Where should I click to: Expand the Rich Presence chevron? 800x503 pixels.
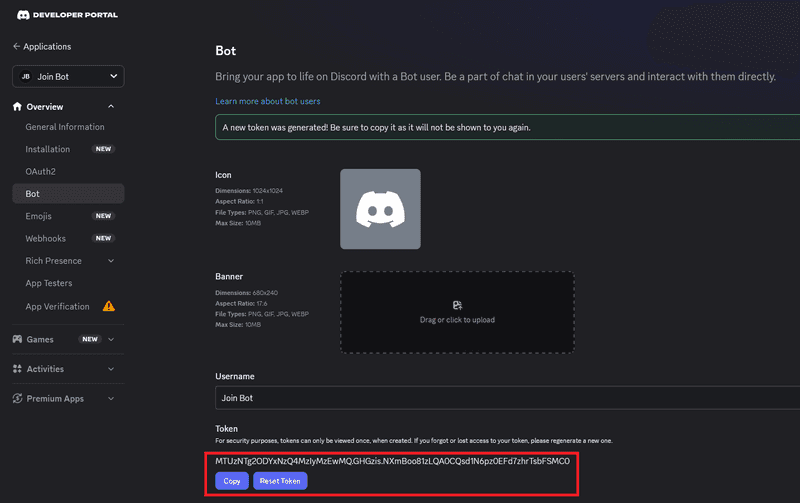pyautogui.click(x=111, y=261)
